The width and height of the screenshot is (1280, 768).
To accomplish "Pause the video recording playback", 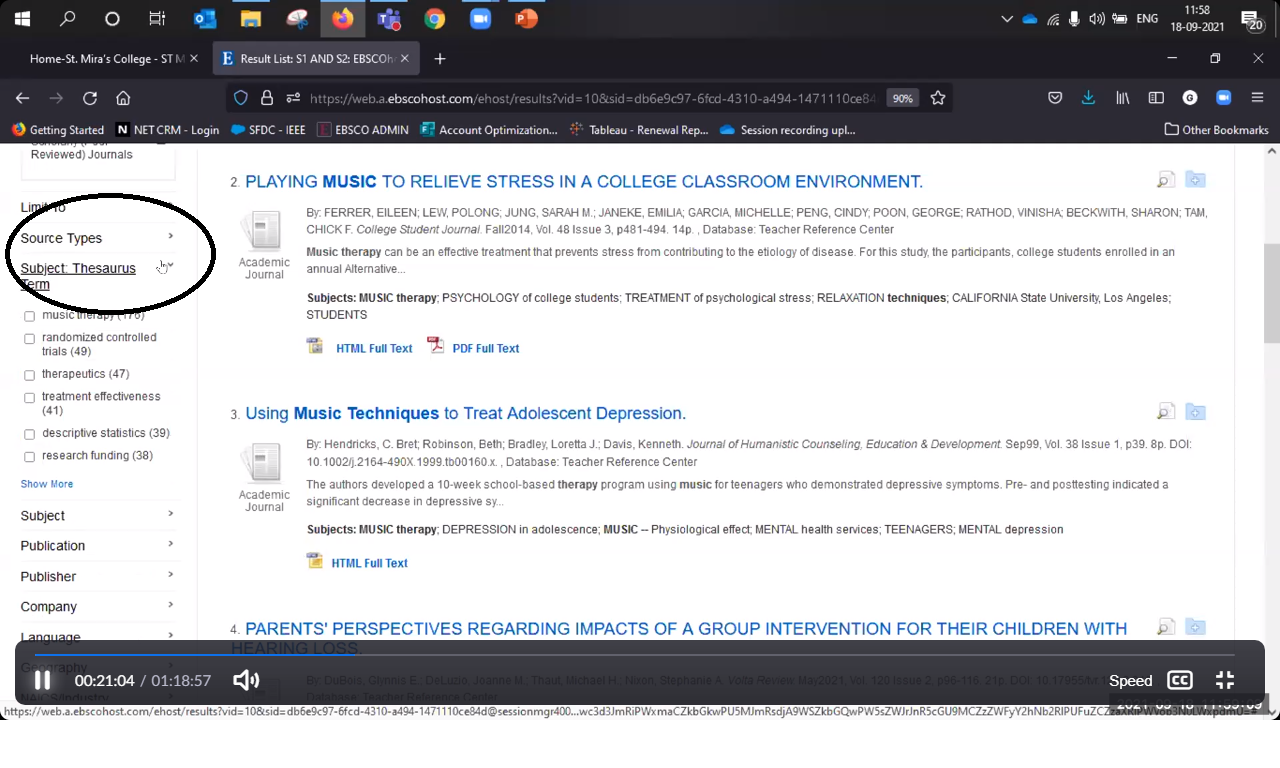I will click(42, 680).
